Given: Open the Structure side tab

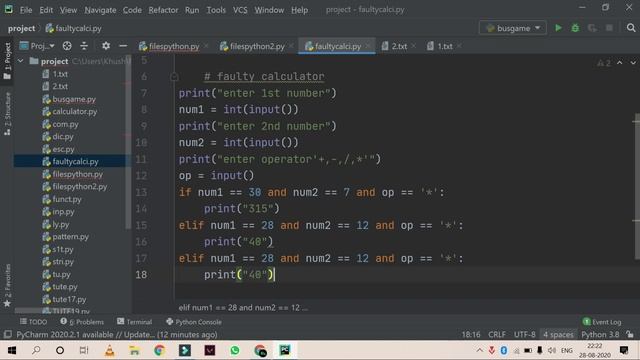Looking at the screenshot, I should pos(7,113).
